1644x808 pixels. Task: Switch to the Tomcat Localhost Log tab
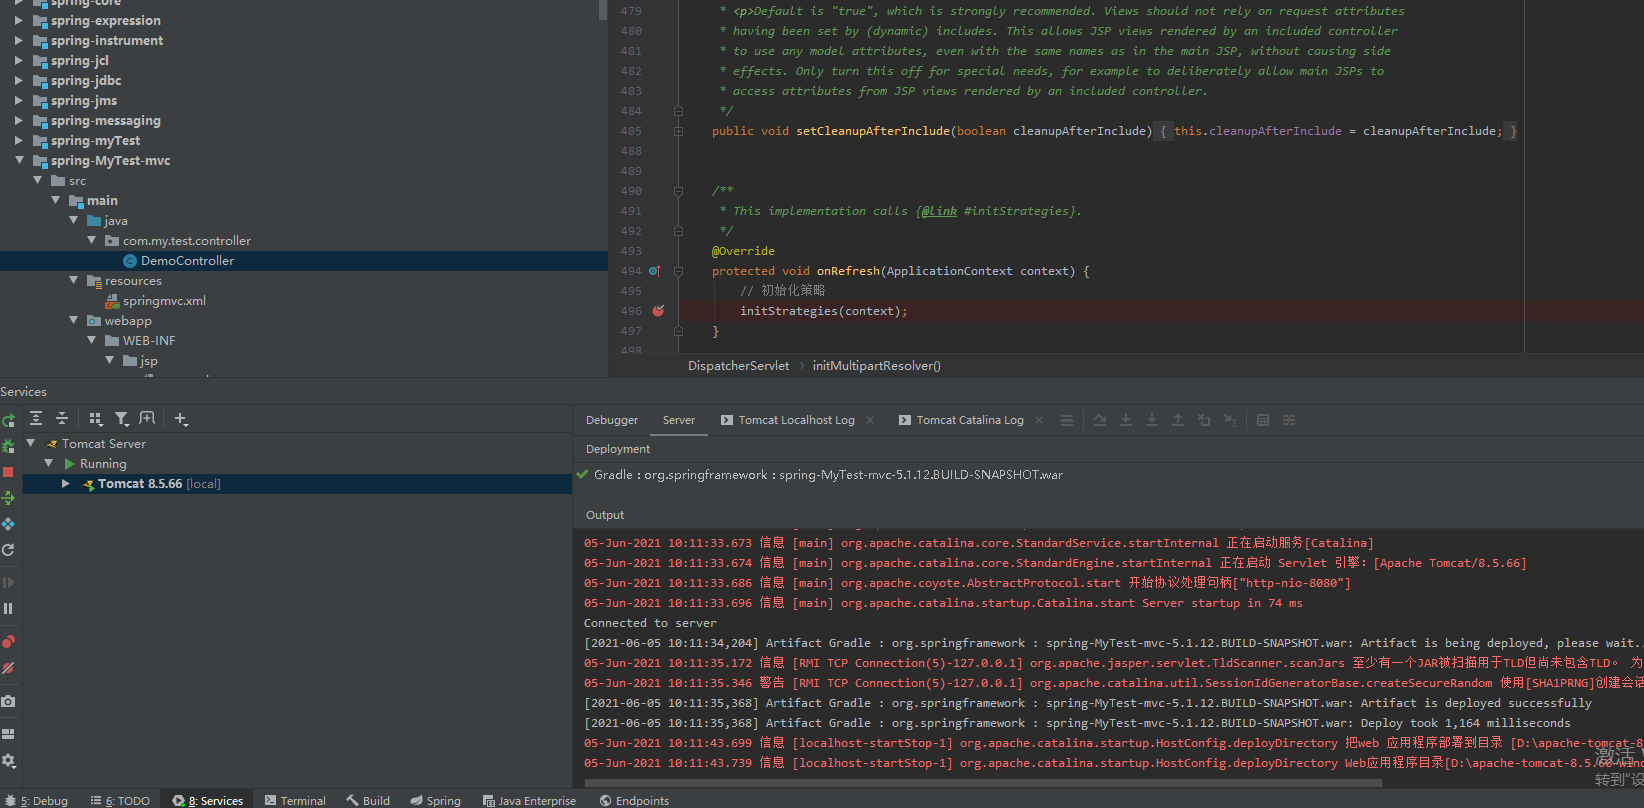pos(787,420)
